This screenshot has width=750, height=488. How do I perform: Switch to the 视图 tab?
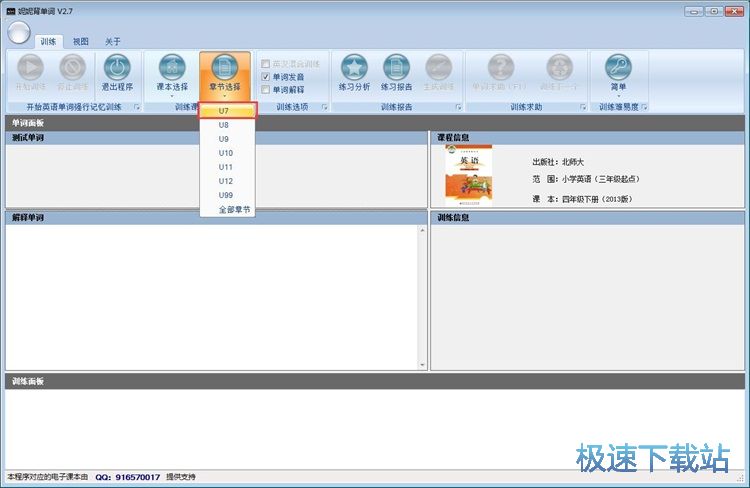[80, 42]
